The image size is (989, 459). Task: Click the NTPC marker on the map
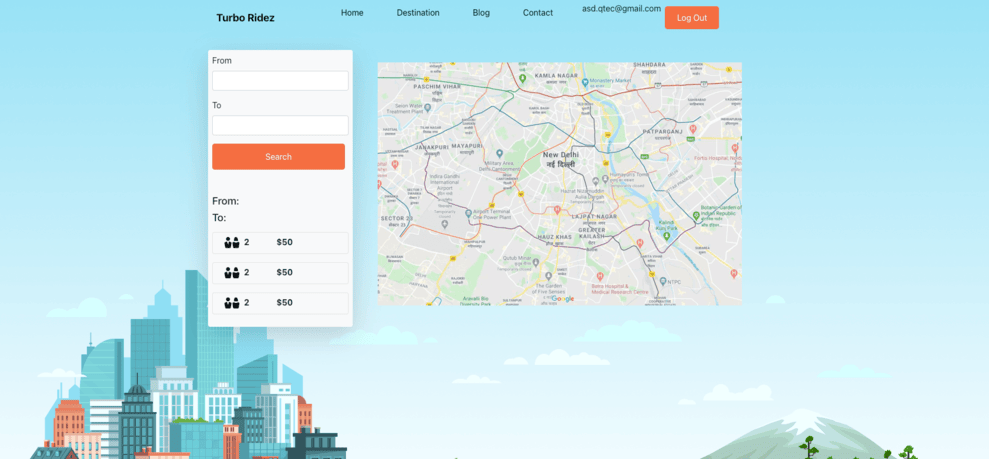662,281
